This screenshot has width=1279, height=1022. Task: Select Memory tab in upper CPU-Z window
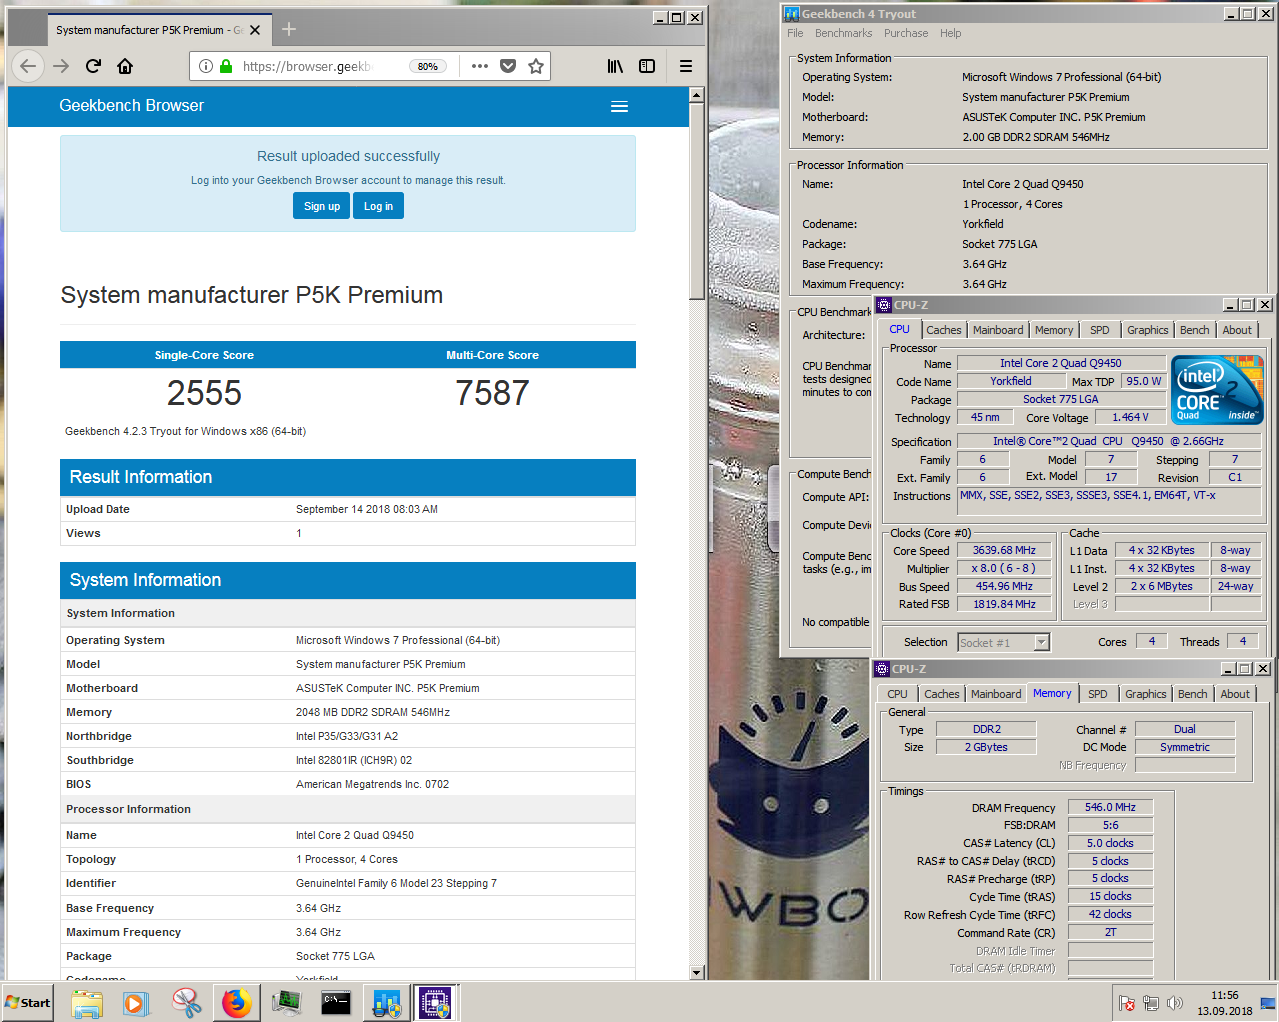[1054, 330]
